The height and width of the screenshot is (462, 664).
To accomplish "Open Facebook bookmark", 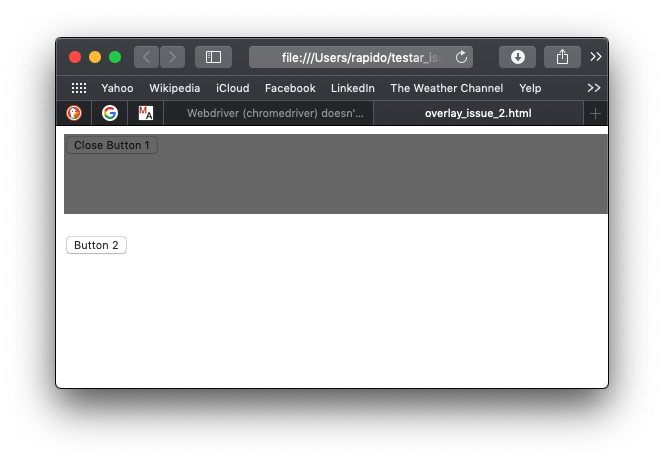I will [290, 88].
